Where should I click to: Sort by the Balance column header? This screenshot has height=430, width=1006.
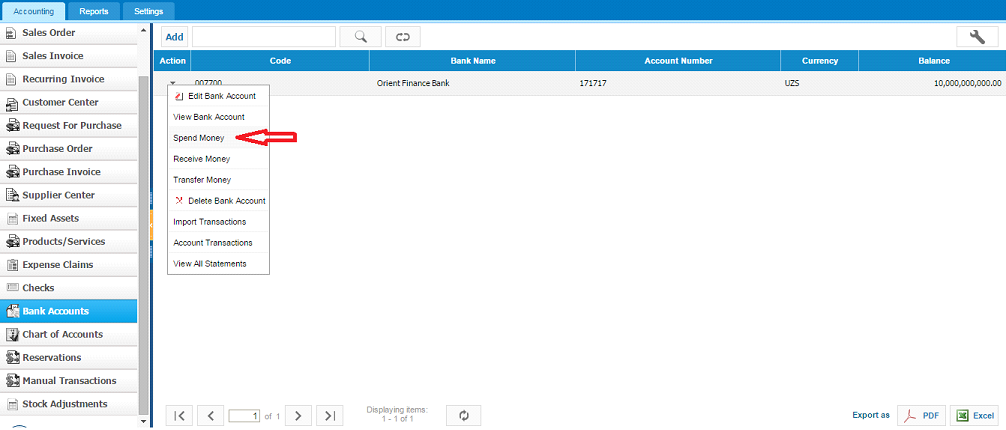(x=933, y=61)
